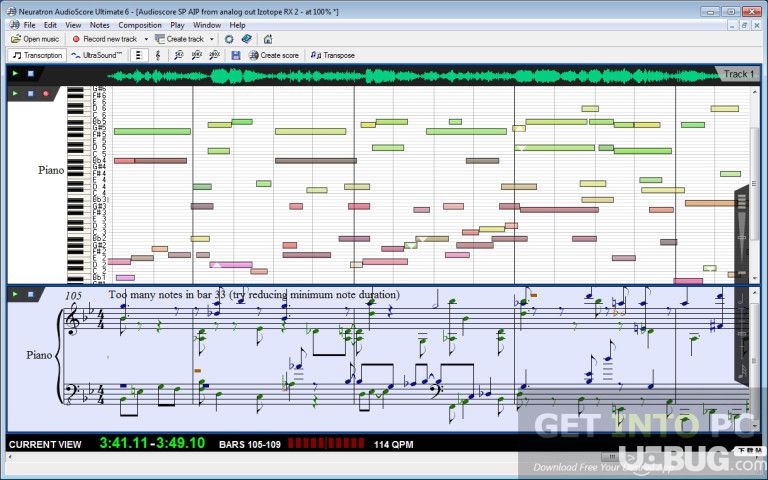Switch to Transcription view
The image size is (768, 480).
[x=37, y=55]
